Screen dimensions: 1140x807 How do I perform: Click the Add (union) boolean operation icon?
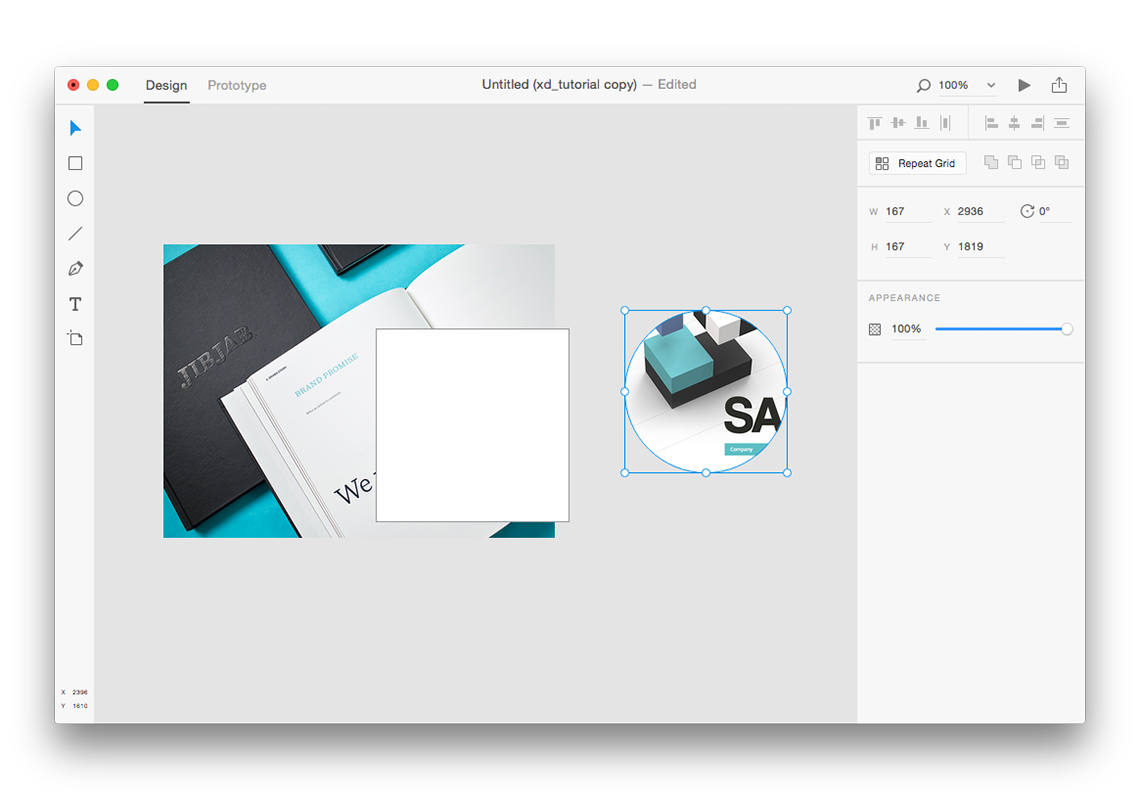(991, 162)
